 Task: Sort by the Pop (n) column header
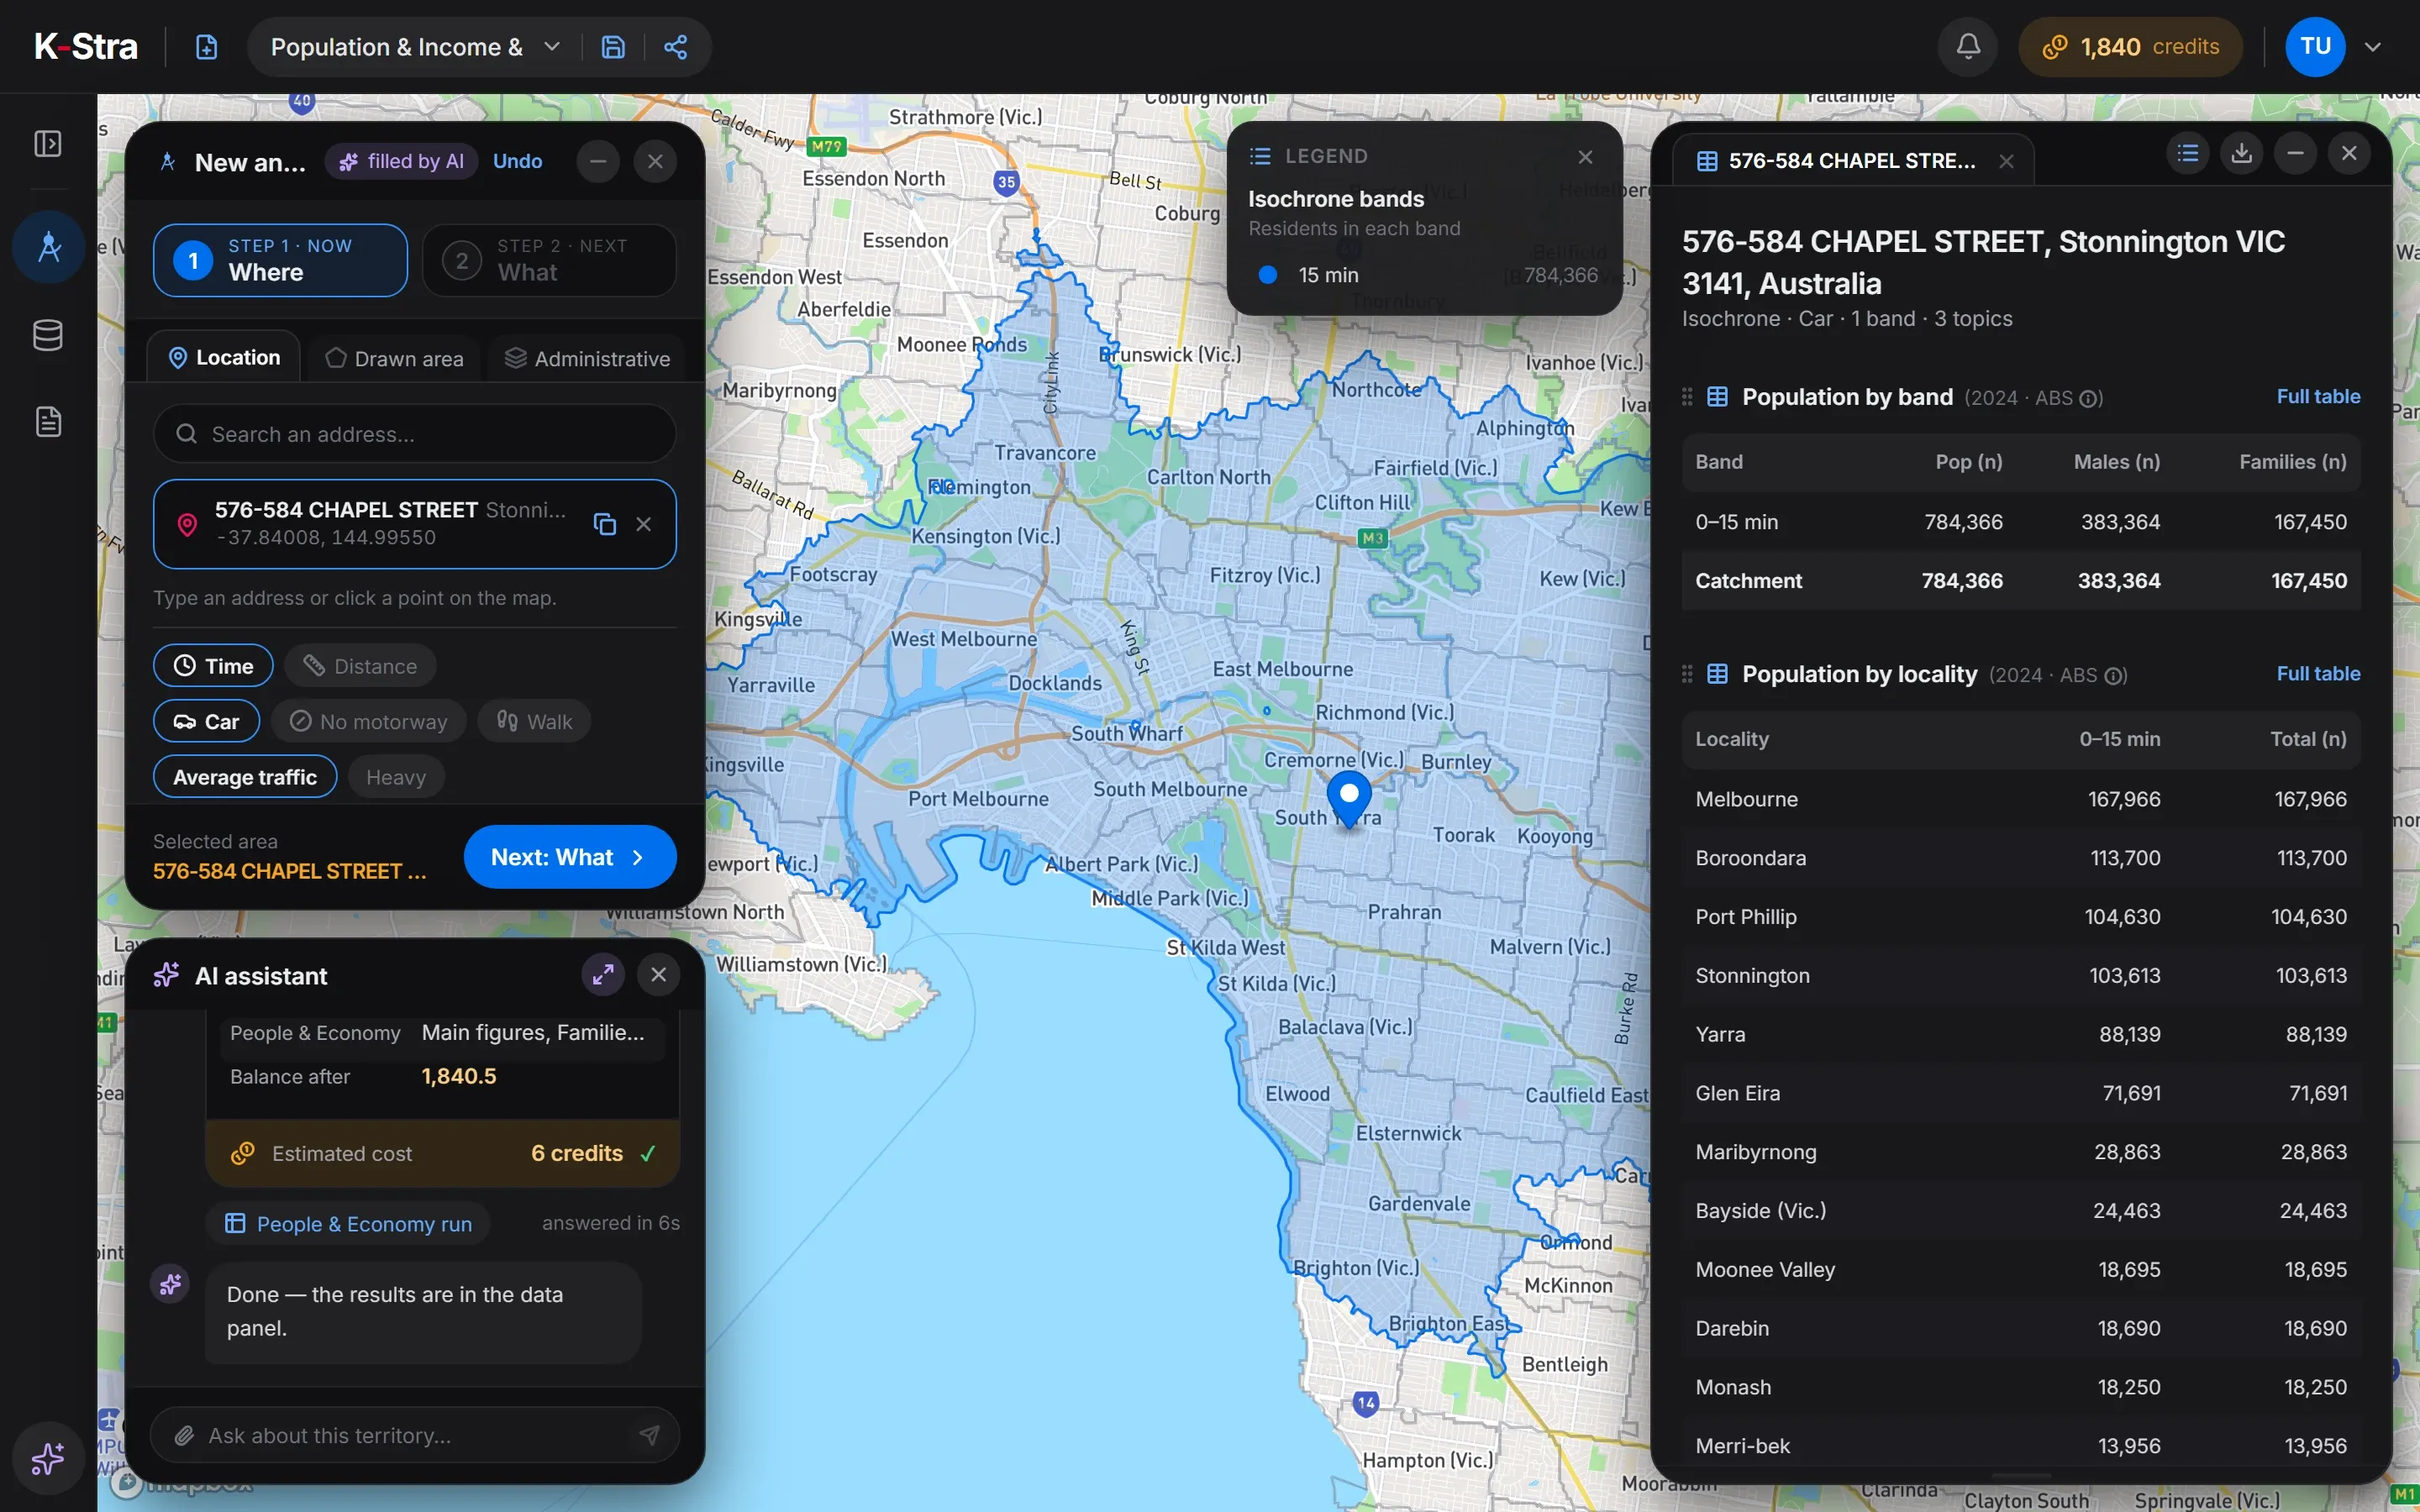1968,462
